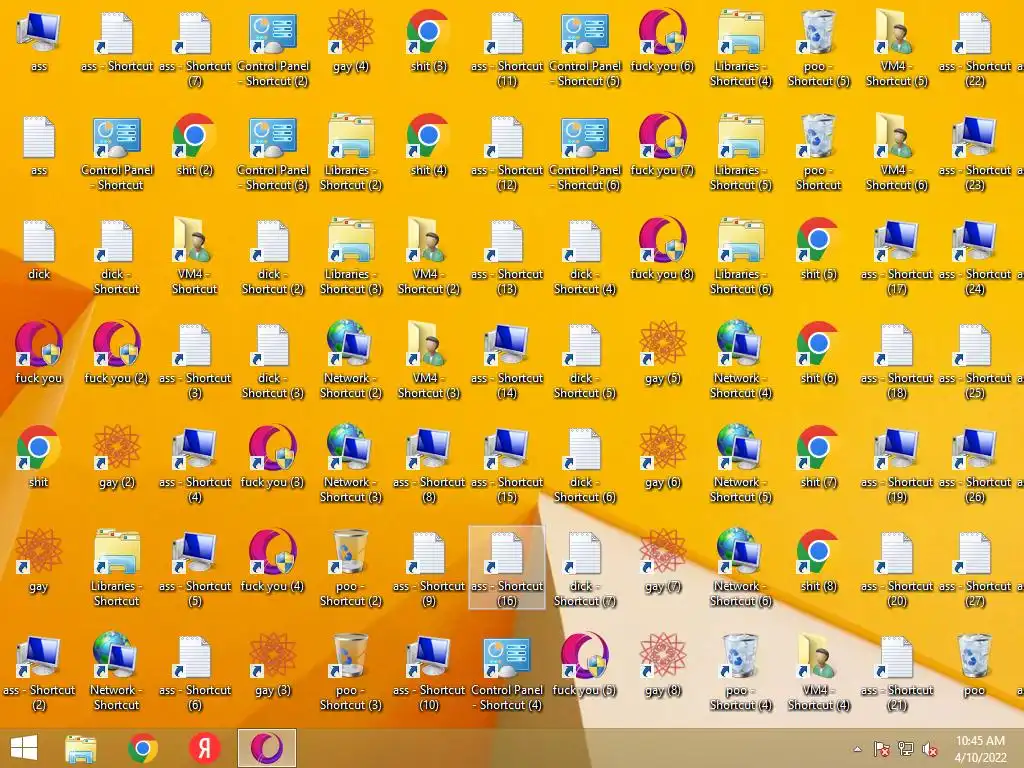Select ass - Shortcut (9) document icon
The width and height of the screenshot is (1024, 768).
428,568
